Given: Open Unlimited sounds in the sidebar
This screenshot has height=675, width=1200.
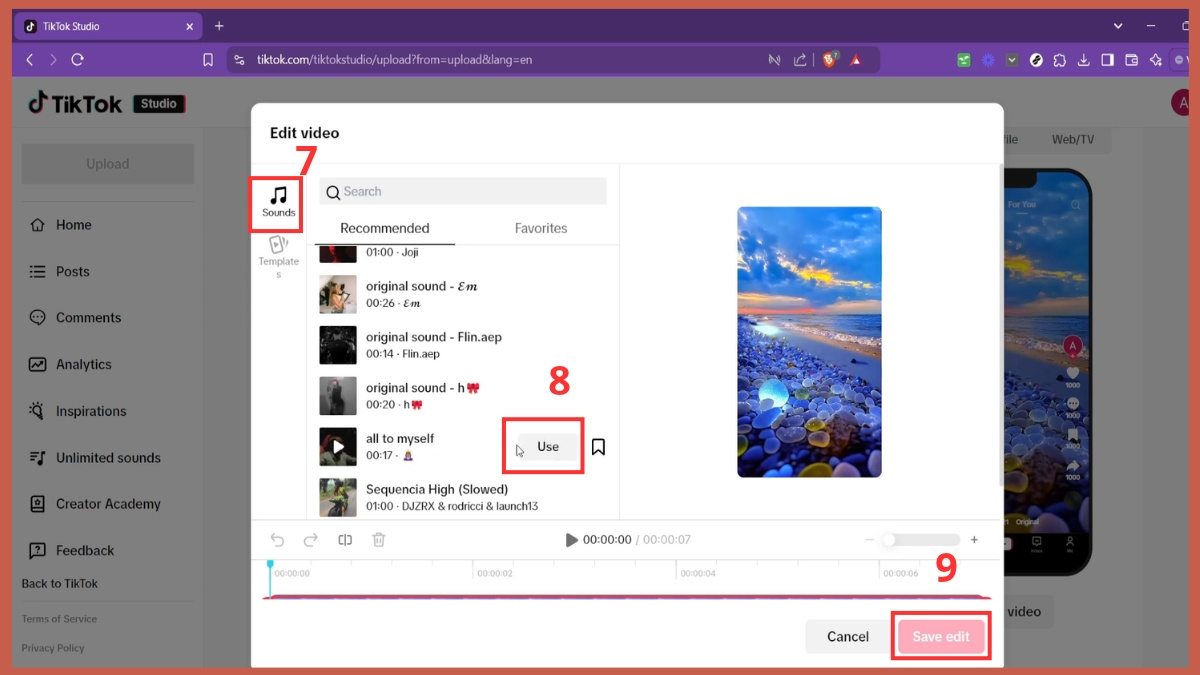Looking at the screenshot, I should pyautogui.click(x=108, y=457).
